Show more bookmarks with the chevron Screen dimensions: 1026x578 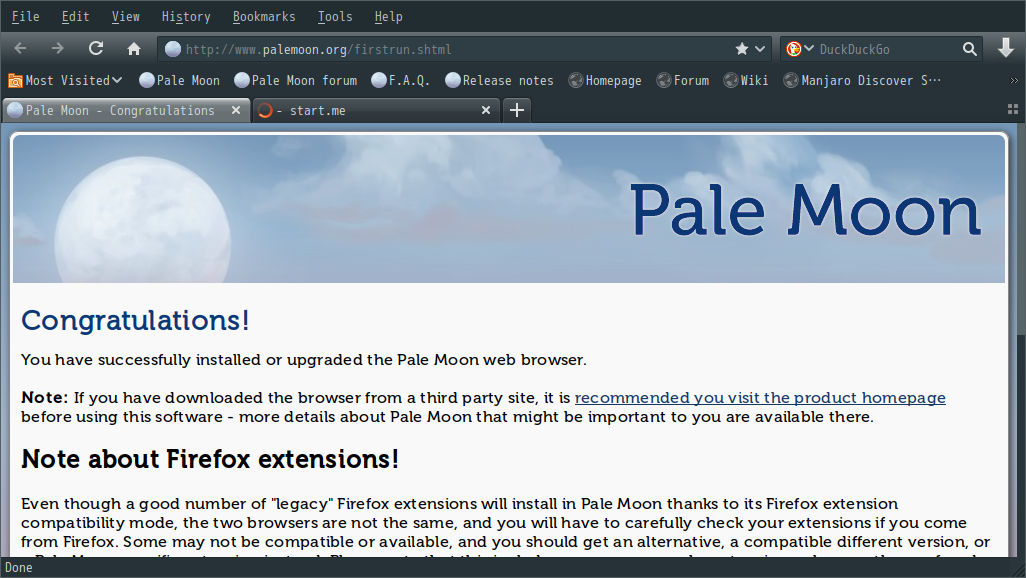tap(1014, 81)
